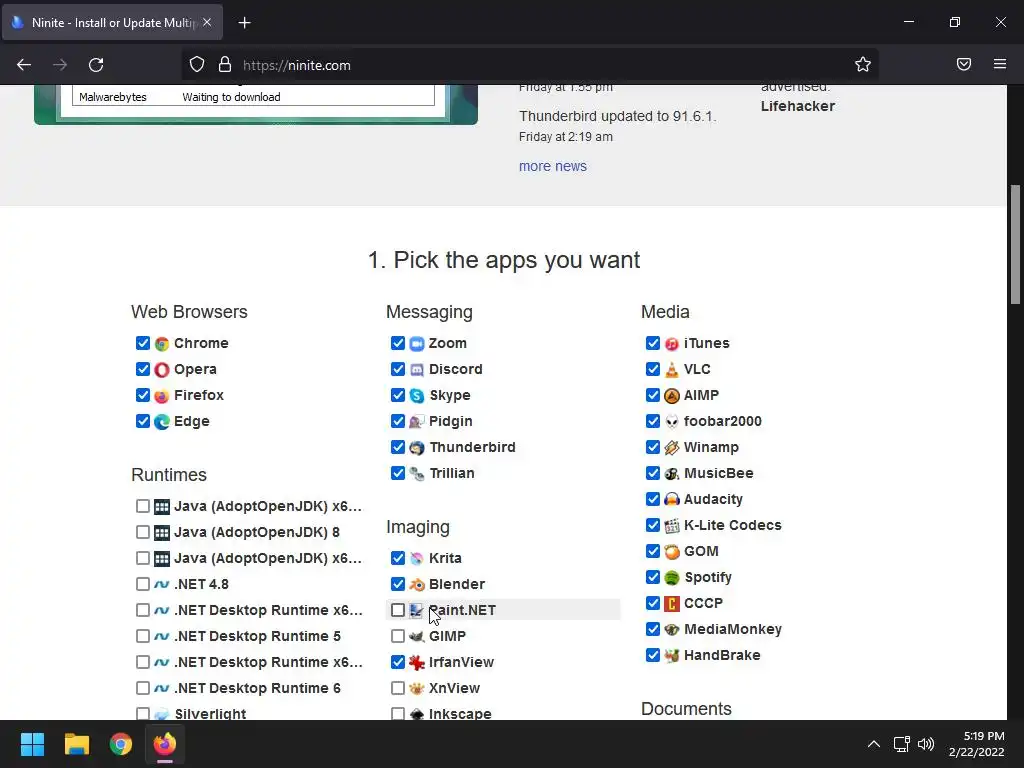This screenshot has height=768, width=1024.
Task: Open Windows Start menu
Action: 32,744
